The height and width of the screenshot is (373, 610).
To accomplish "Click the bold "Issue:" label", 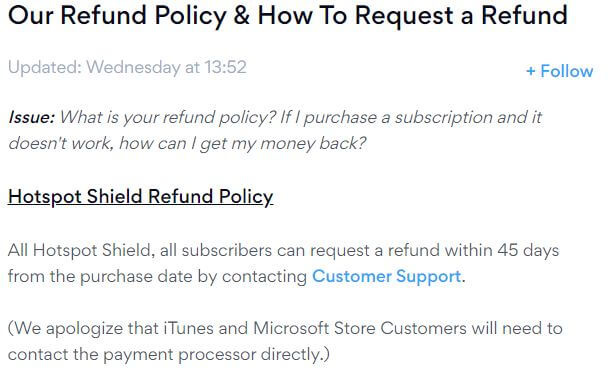I will click(32, 117).
